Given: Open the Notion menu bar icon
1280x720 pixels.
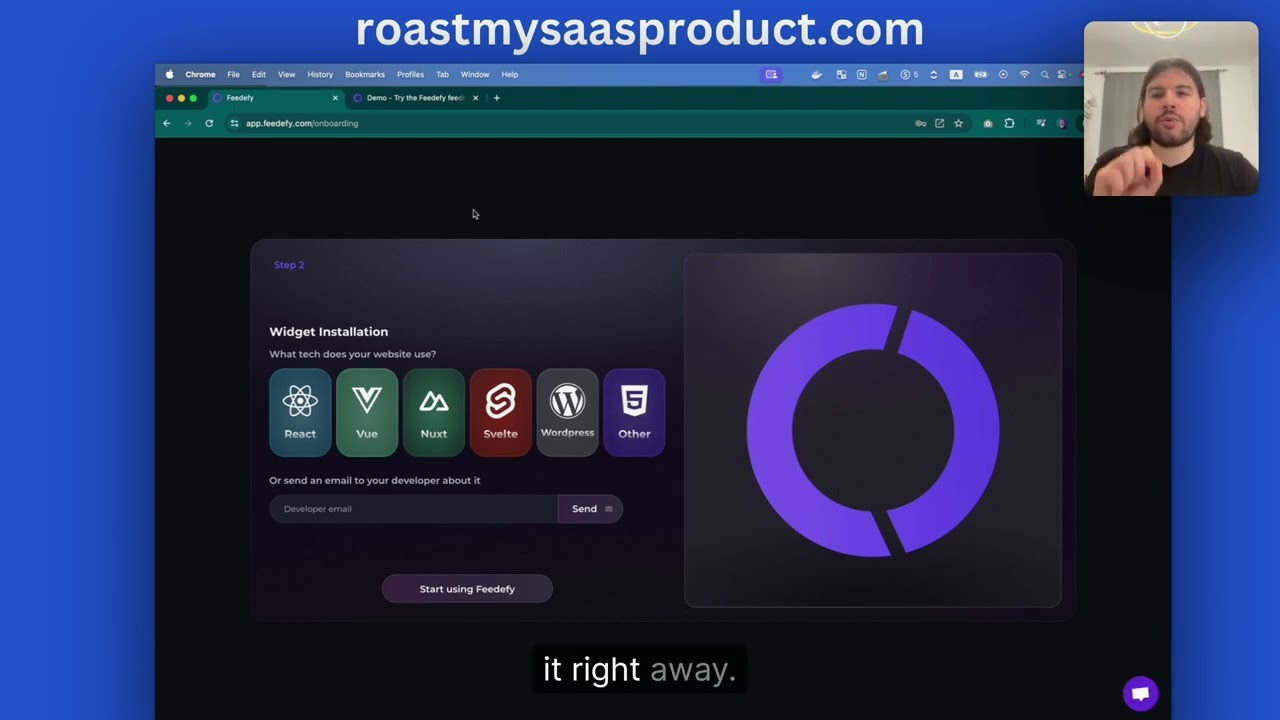Looking at the screenshot, I should point(861,74).
